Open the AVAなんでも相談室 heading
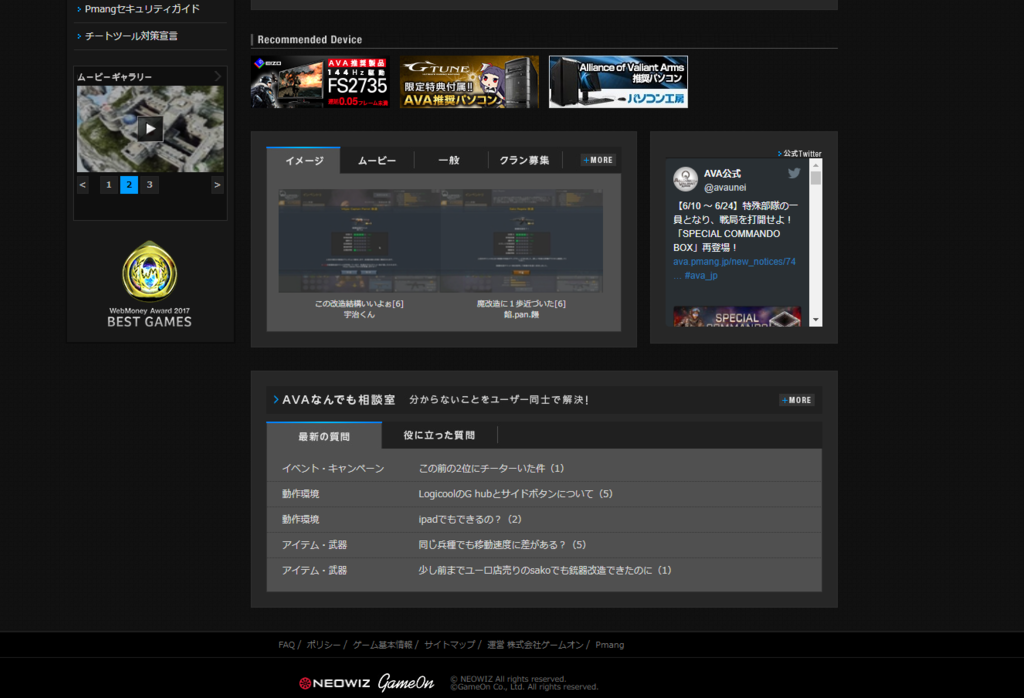Image resolution: width=1024 pixels, height=698 pixels. 338,400
